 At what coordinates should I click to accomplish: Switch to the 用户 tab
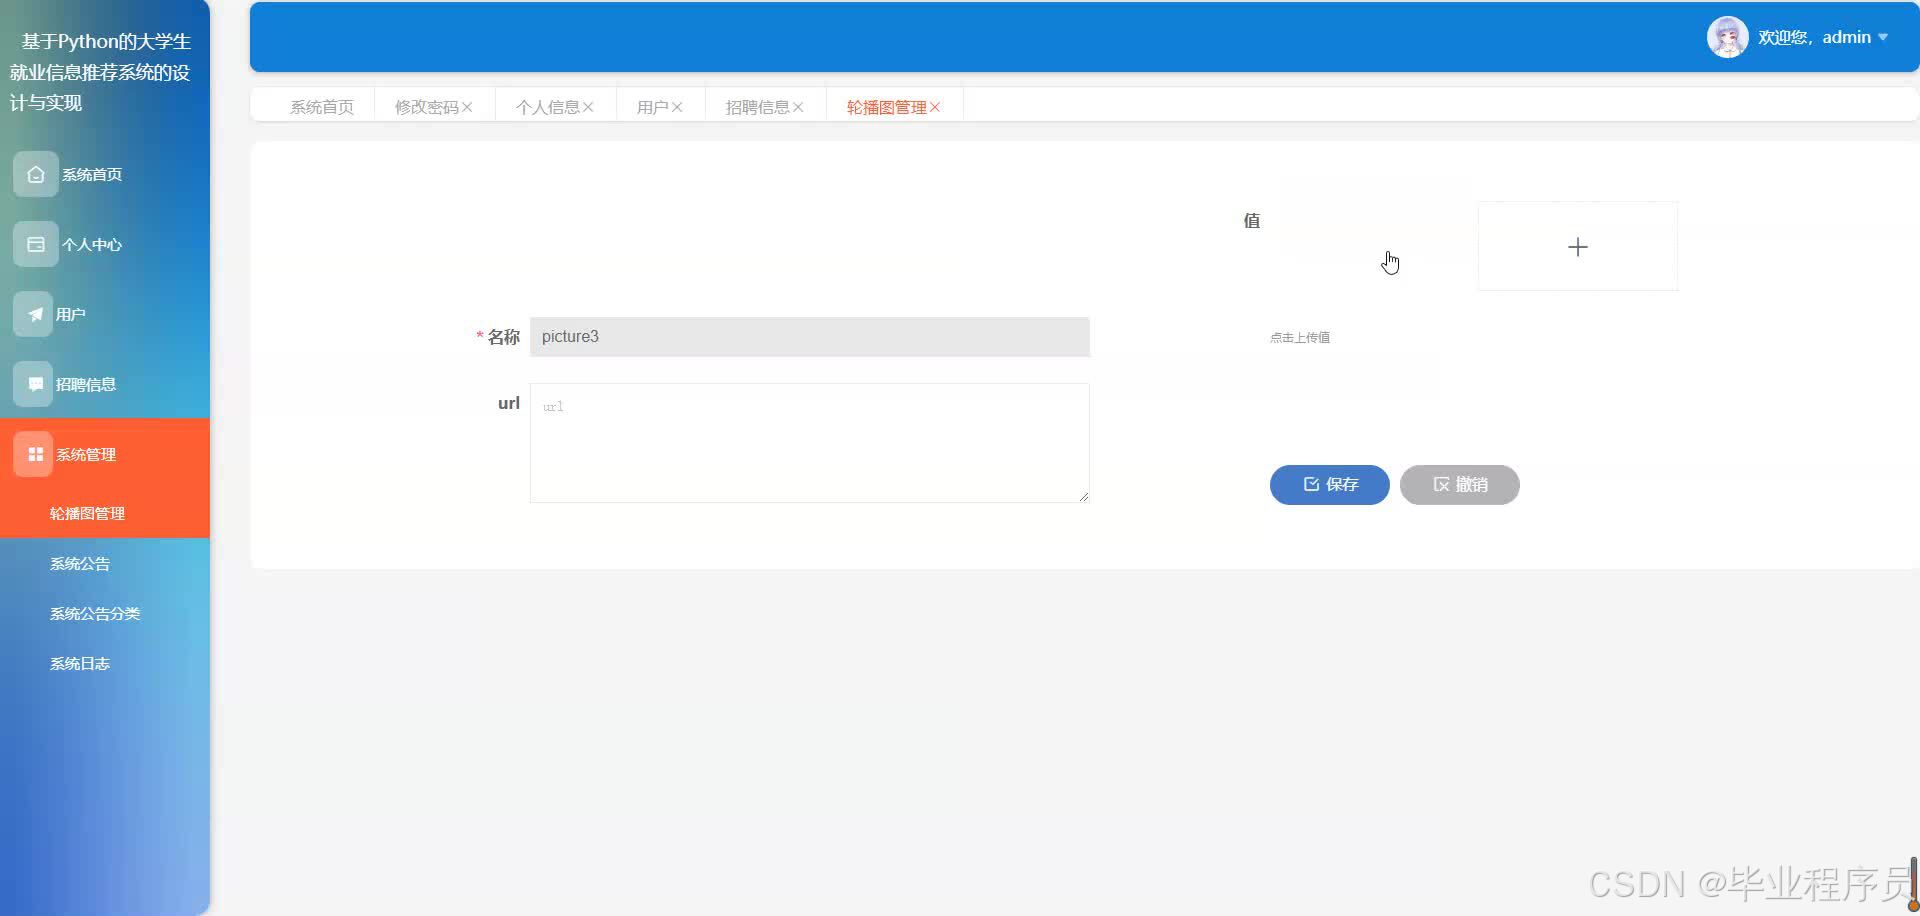[653, 107]
